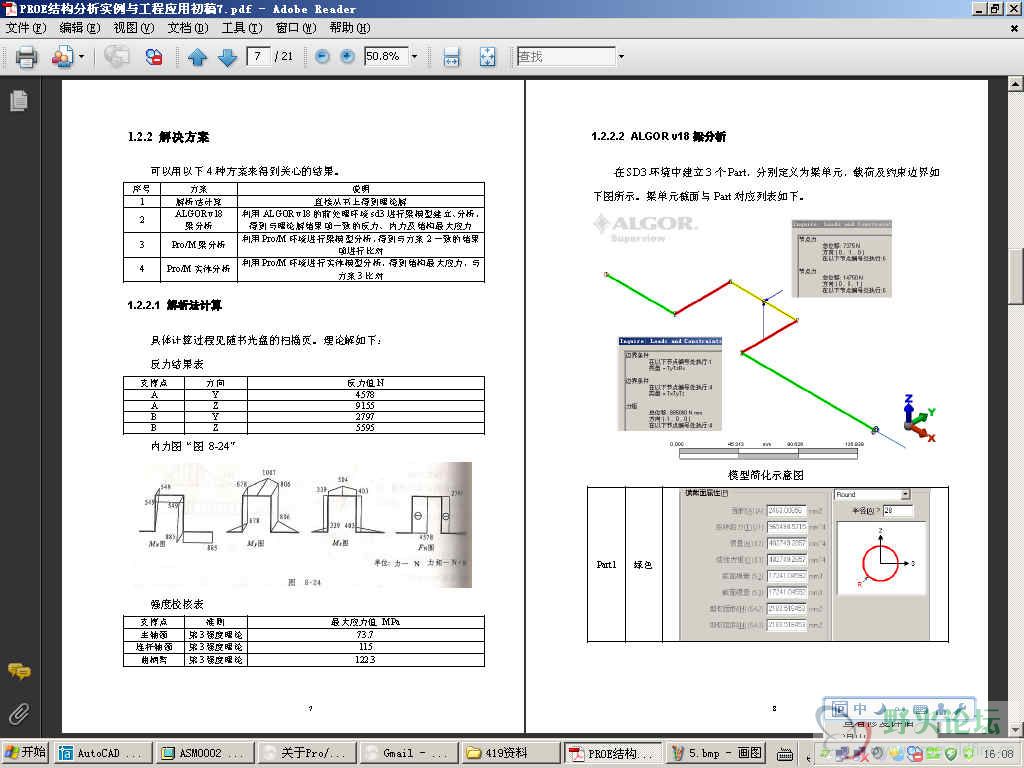Click the page number field showing 7
1024x768 pixels.
tap(259, 57)
